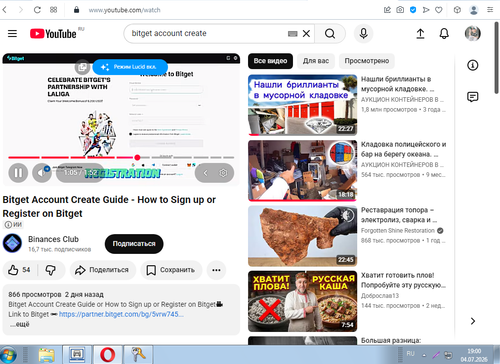Image resolution: width=500 pixels, height=364 pixels.
Task: Go back with browser back arrow
Action: coord(5,10)
